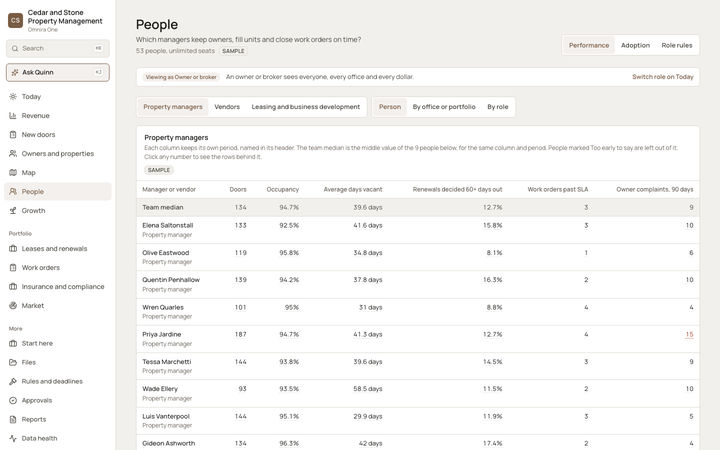Viewport: 720px width, 450px height.
Task: Click the Search input field
Action: pyautogui.click(x=57, y=48)
